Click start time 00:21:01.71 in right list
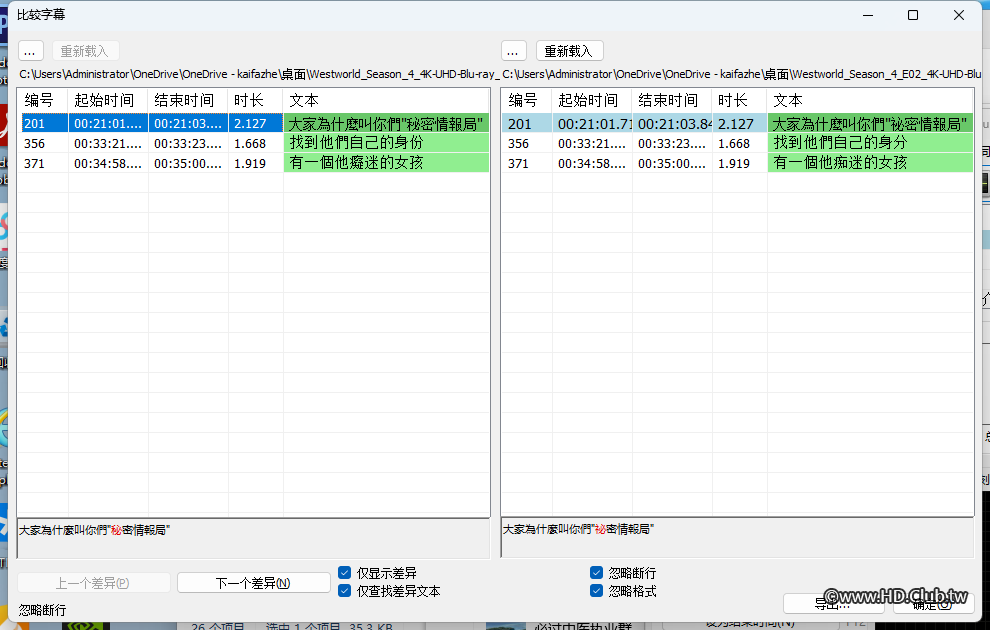This screenshot has width=990, height=630. (x=592, y=123)
